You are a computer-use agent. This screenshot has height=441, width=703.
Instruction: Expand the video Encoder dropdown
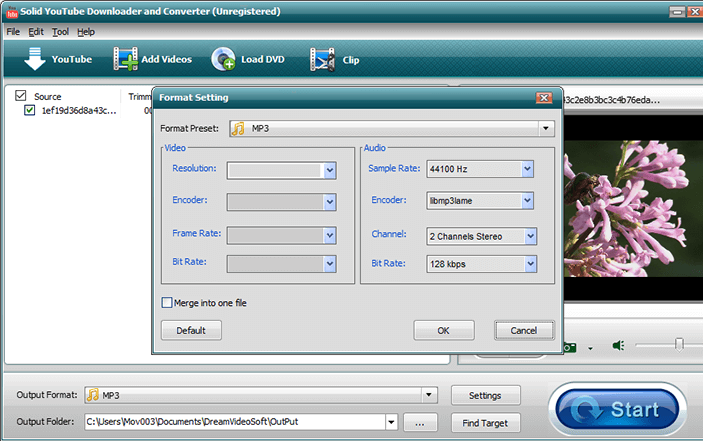pyautogui.click(x=330, y=202)
